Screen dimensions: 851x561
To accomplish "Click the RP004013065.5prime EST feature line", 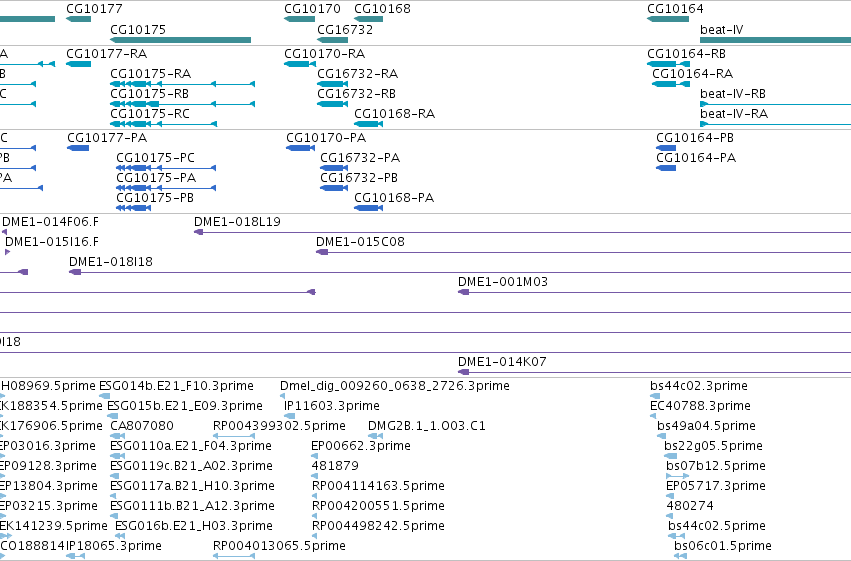I will coord(234,556).
